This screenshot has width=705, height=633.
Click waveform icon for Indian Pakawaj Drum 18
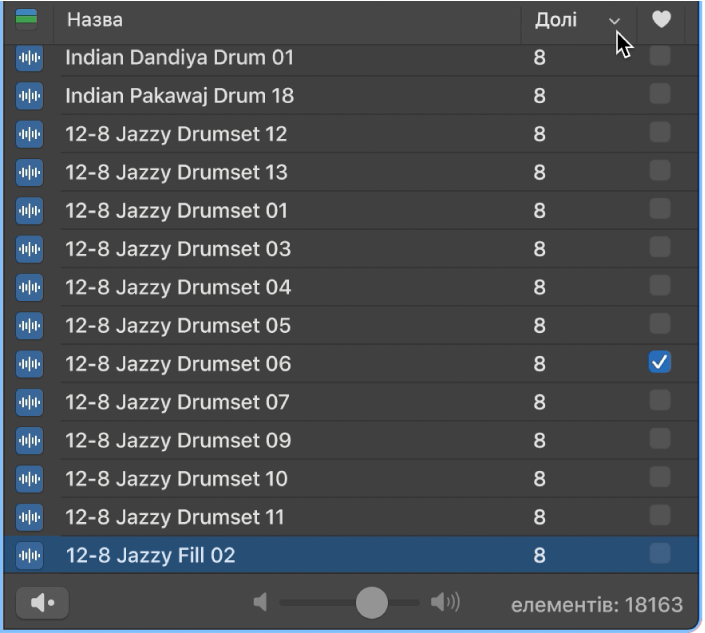(30, 96)
